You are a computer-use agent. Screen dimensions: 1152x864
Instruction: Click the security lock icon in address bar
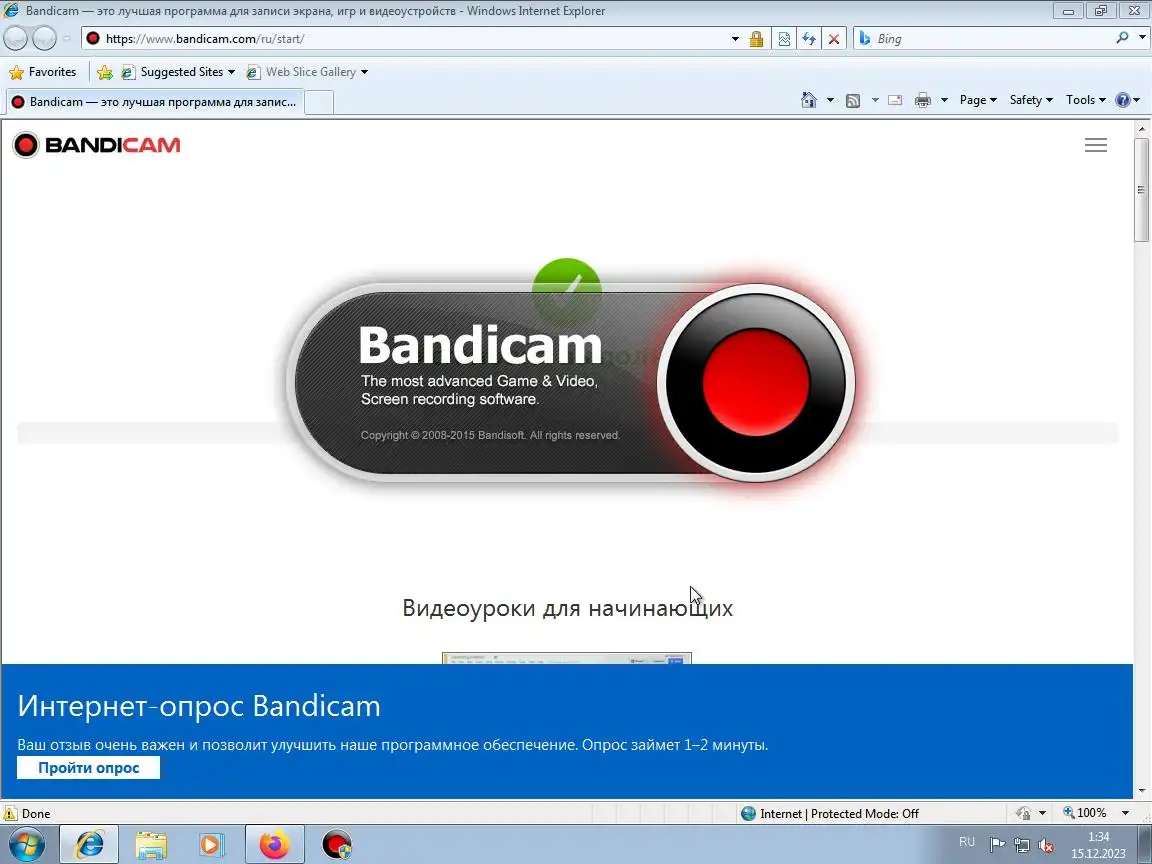pyautogui.click(x=756, y=39)
